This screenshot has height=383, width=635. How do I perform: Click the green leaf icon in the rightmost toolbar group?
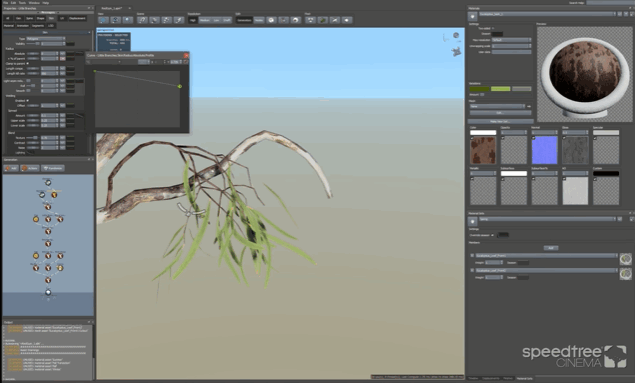(322, 20)
